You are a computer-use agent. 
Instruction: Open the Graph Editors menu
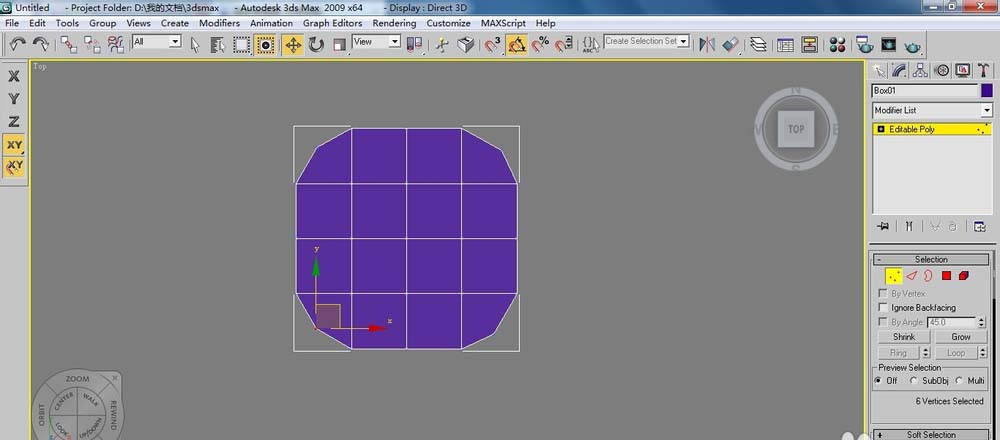click(x=332, y=23)
